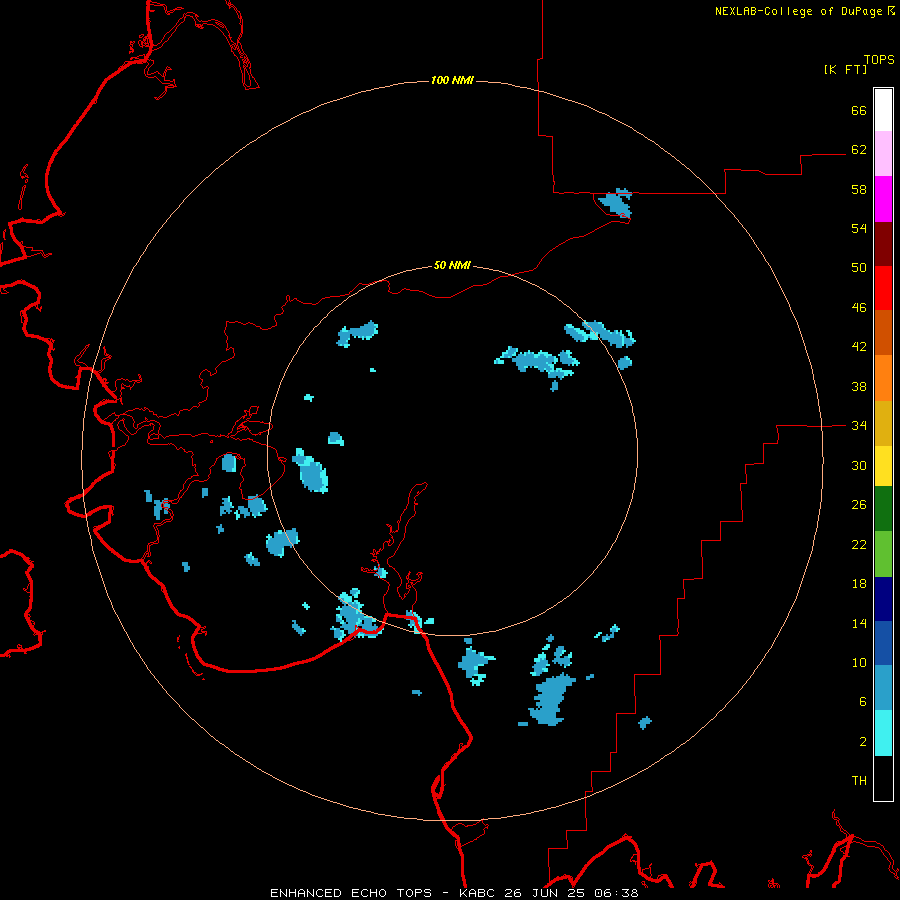Click the 26 scale value
Viewport: 900px width, 900px height.
pyautogui.click(x=859, y=505)
